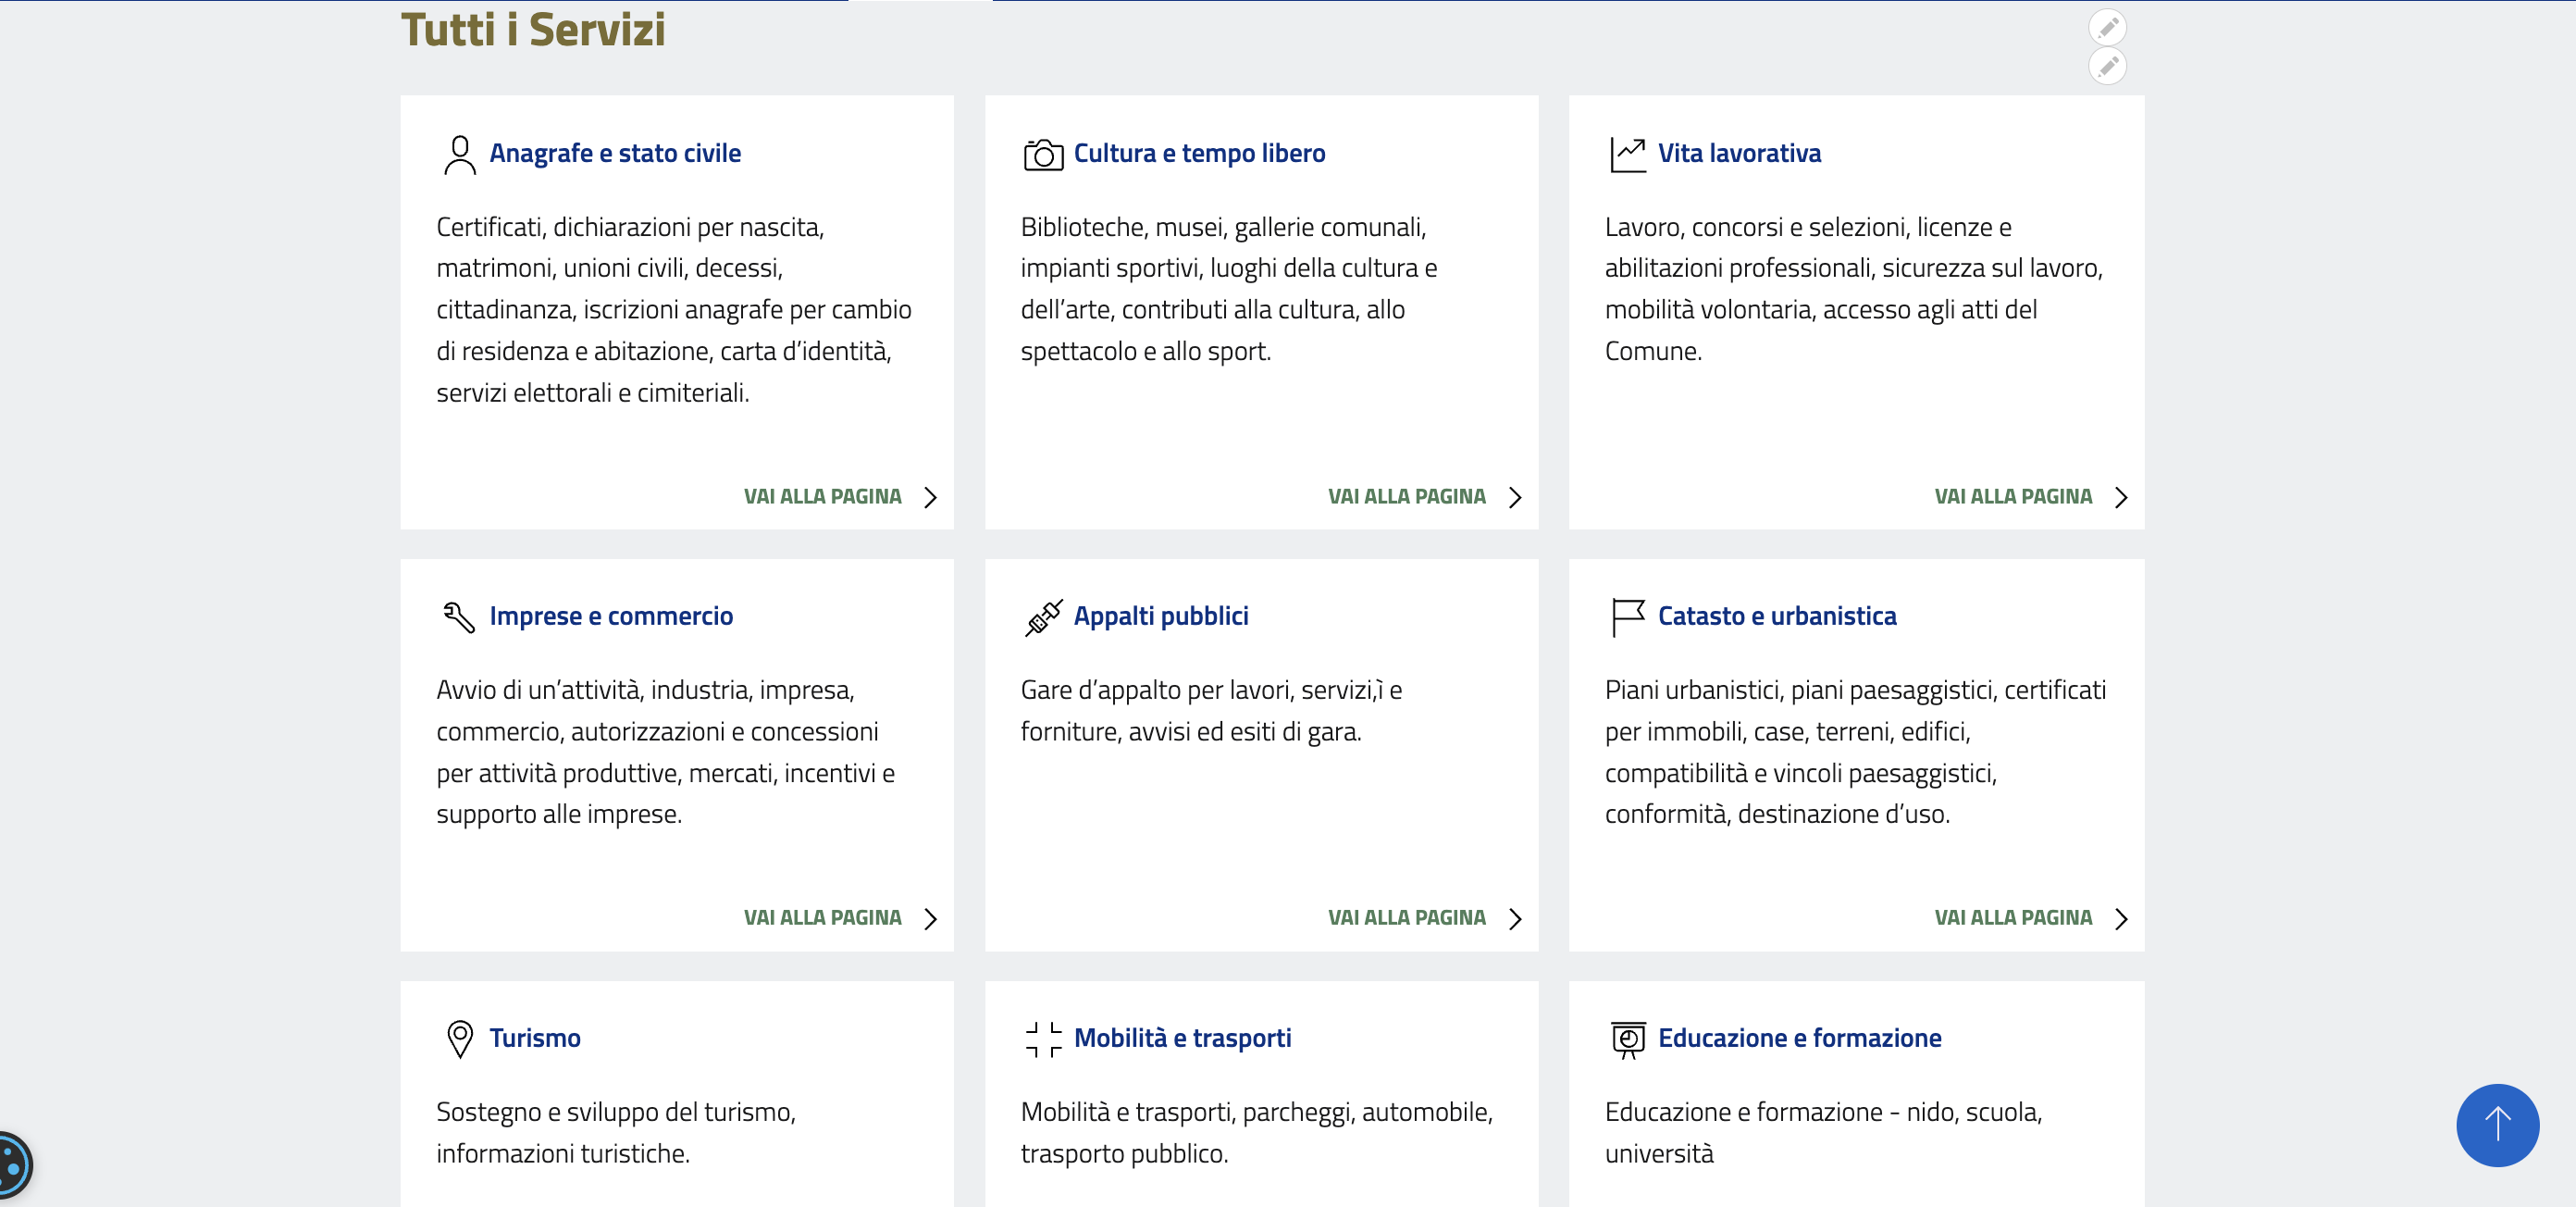2576x1207 pixels.
Task: Click chevron arrow in Imprese e commercio card
Action: (x=930, y=918)
